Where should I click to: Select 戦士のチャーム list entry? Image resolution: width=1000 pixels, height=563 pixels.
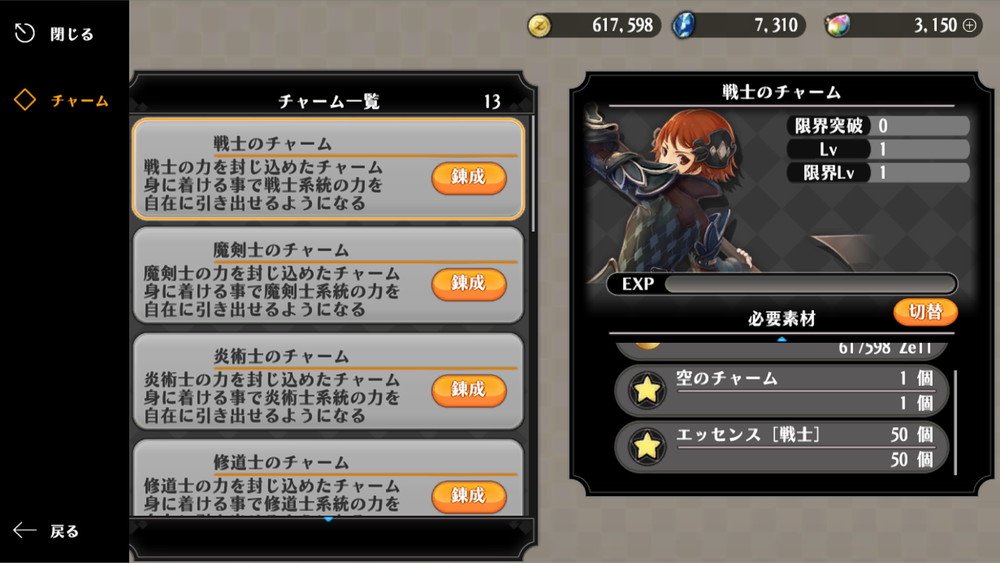(328, 169)
